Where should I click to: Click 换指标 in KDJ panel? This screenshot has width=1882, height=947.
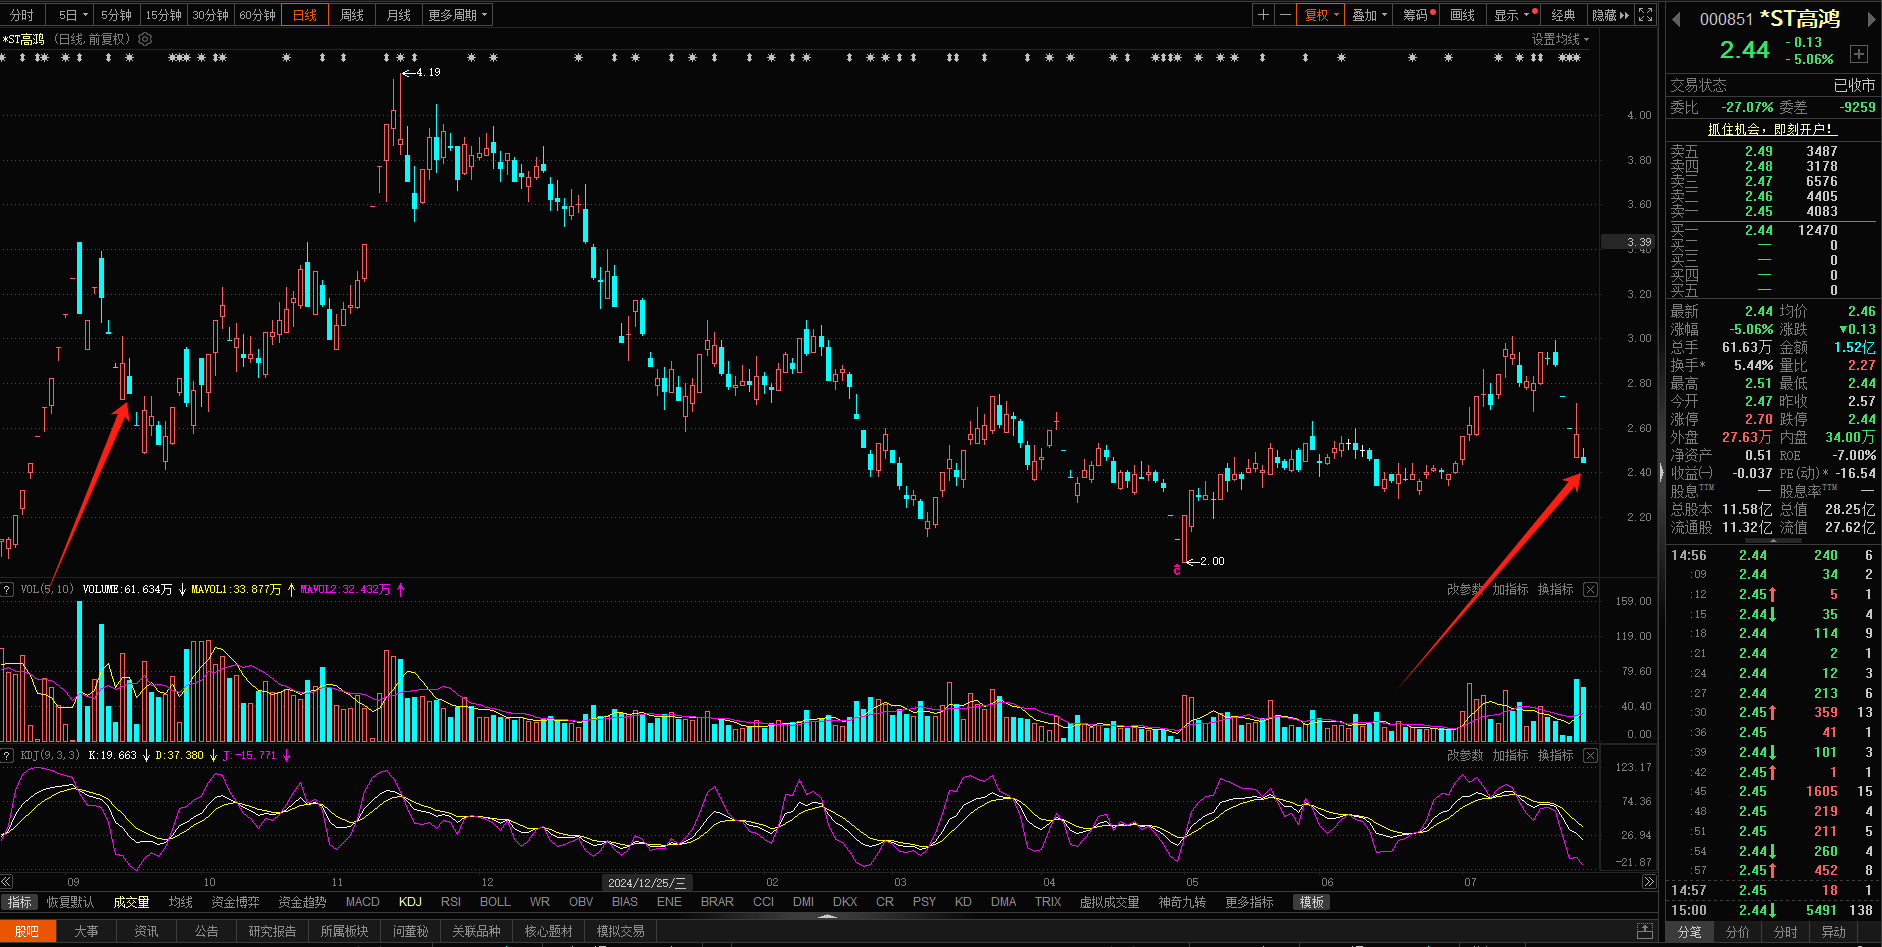point(1555,755)
